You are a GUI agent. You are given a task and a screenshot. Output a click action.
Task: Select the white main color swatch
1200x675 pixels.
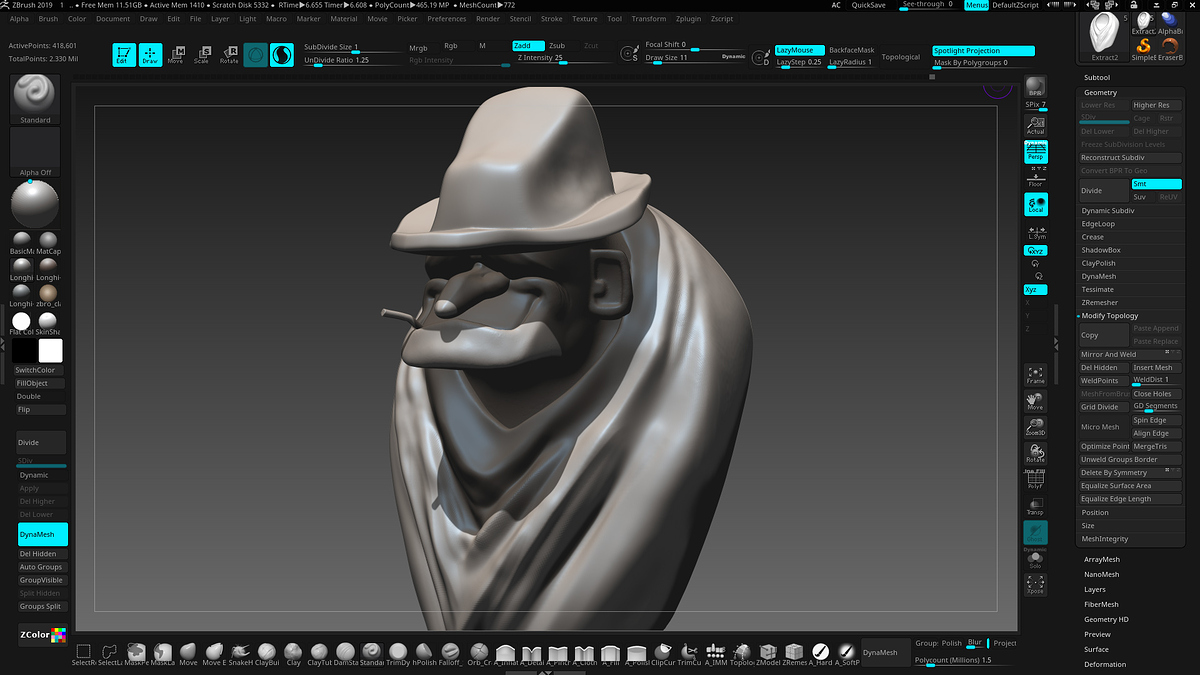(x=50, y=350)
